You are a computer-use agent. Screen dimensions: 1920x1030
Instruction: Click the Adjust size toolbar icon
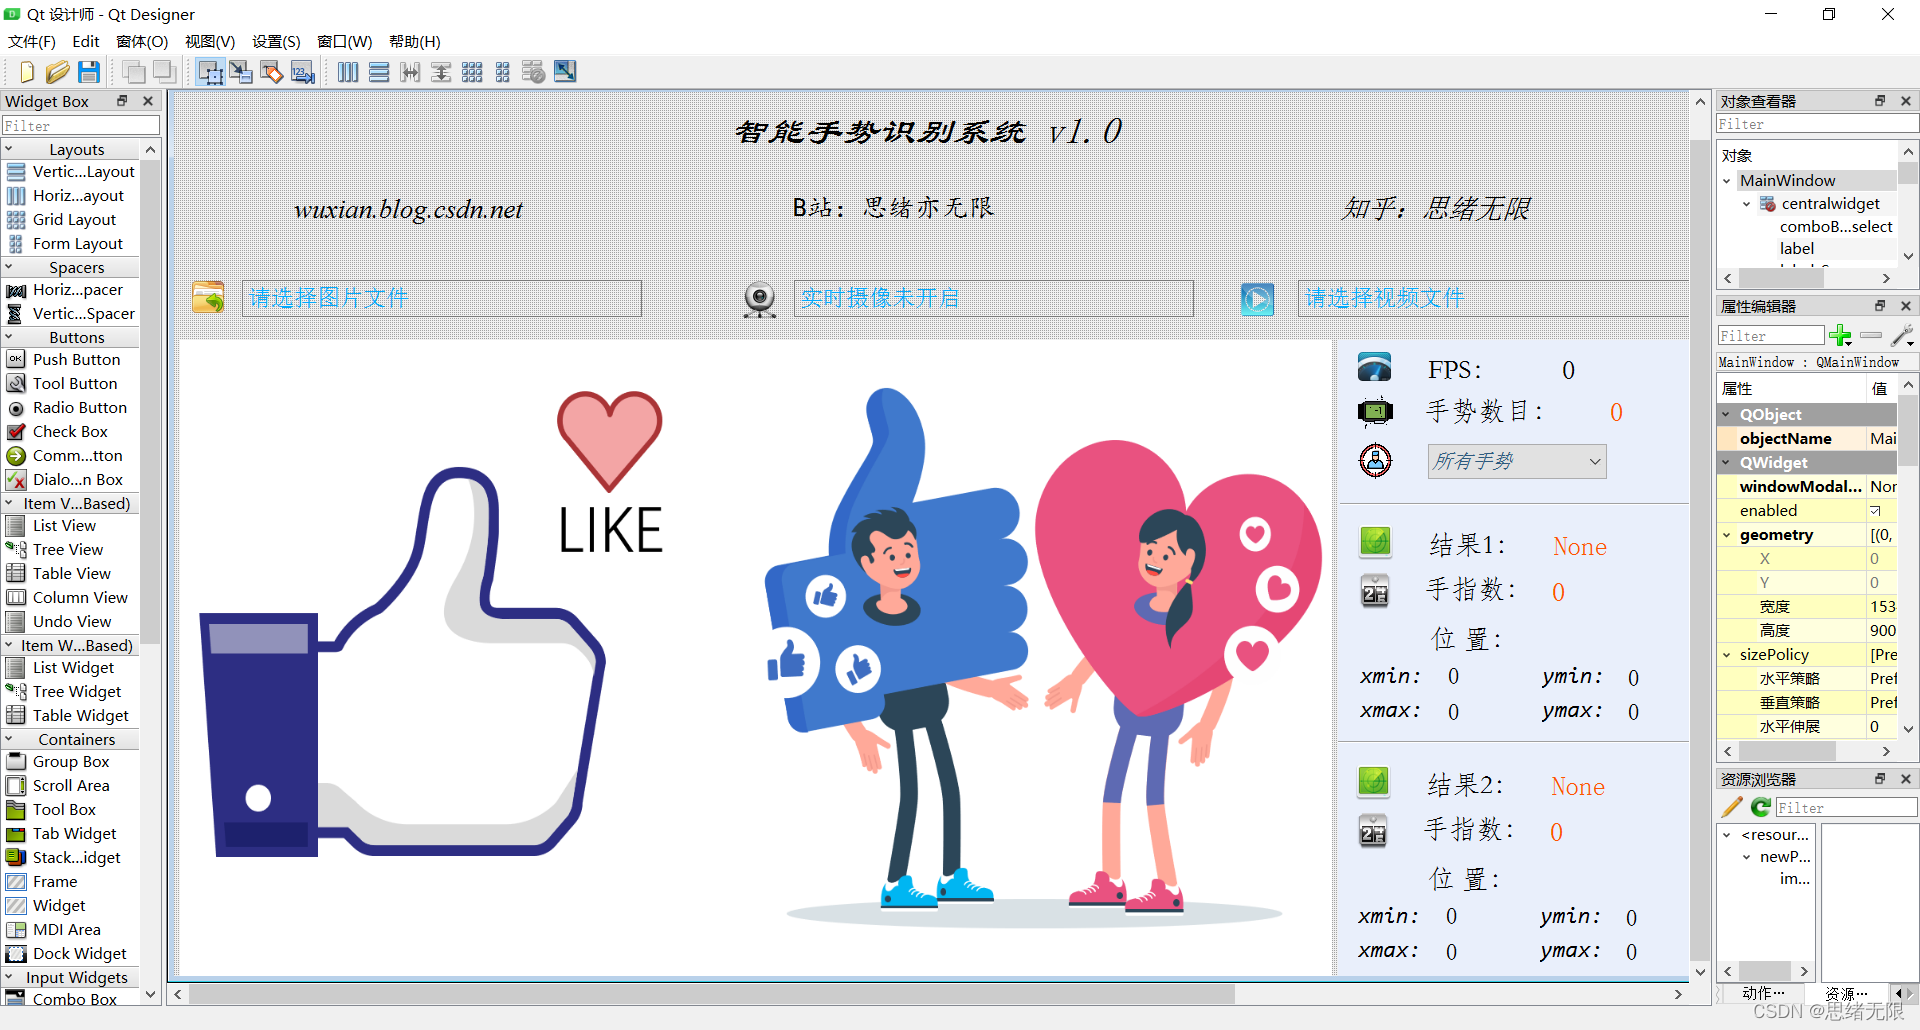tap(565, 72)
